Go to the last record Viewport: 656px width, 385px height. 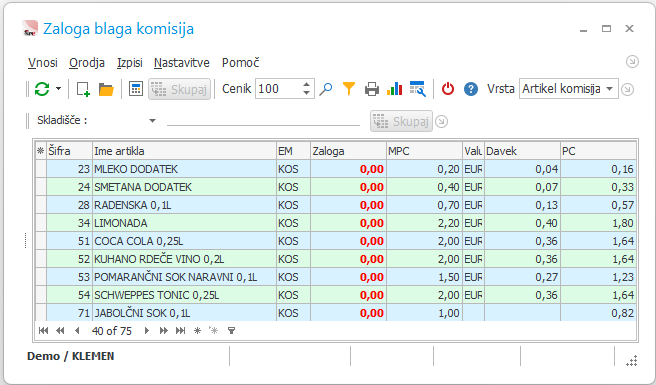pyautogui.click(x=180, y=331)
